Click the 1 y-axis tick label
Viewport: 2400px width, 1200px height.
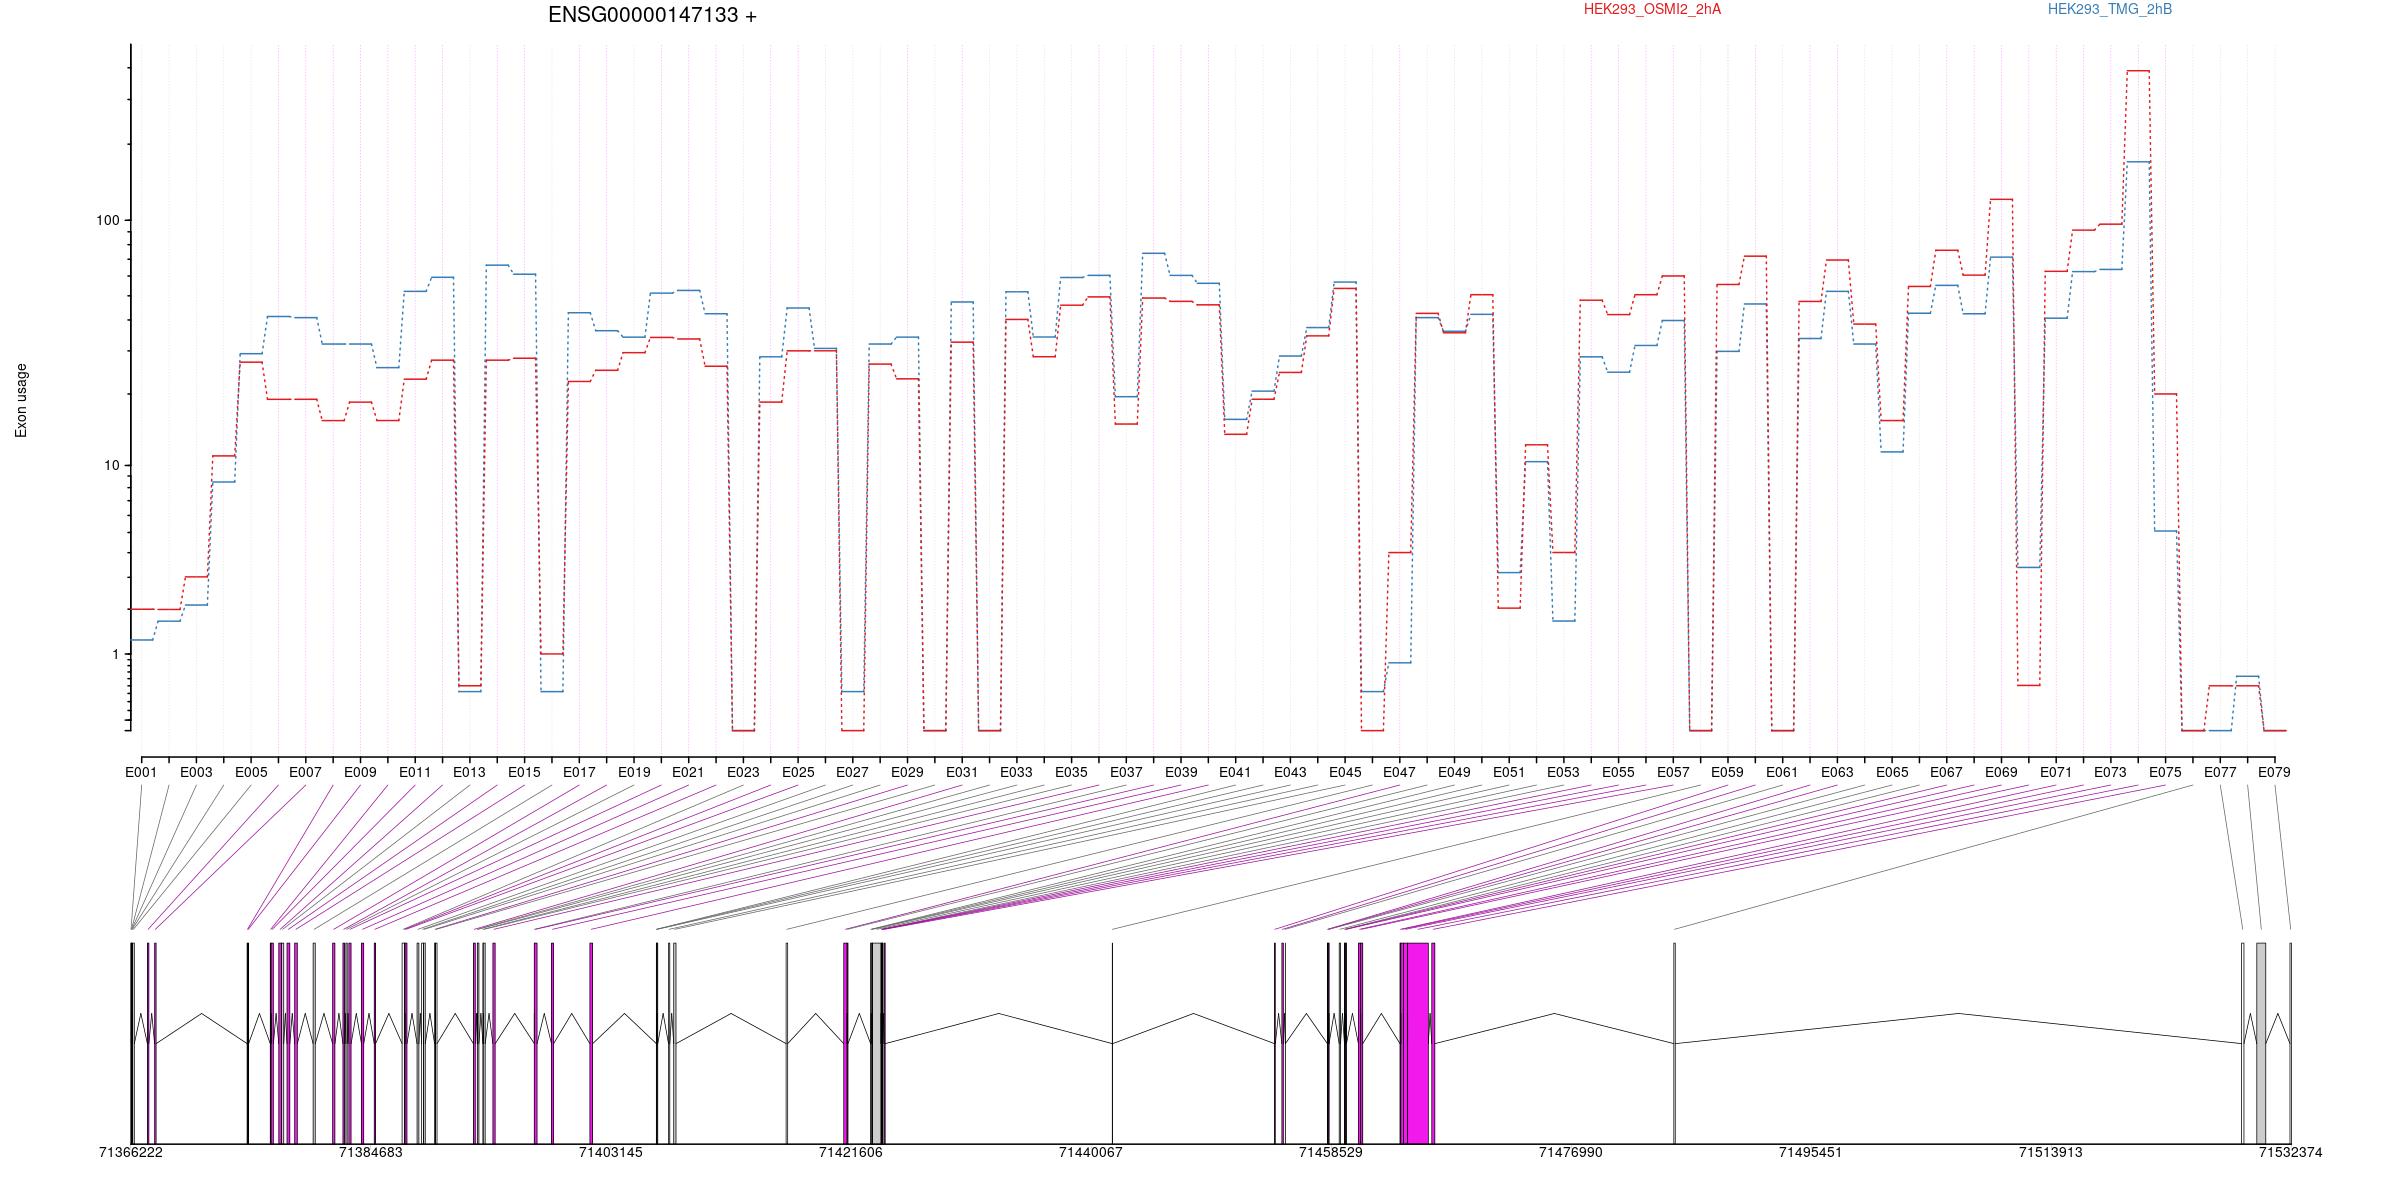coord(115,654)
